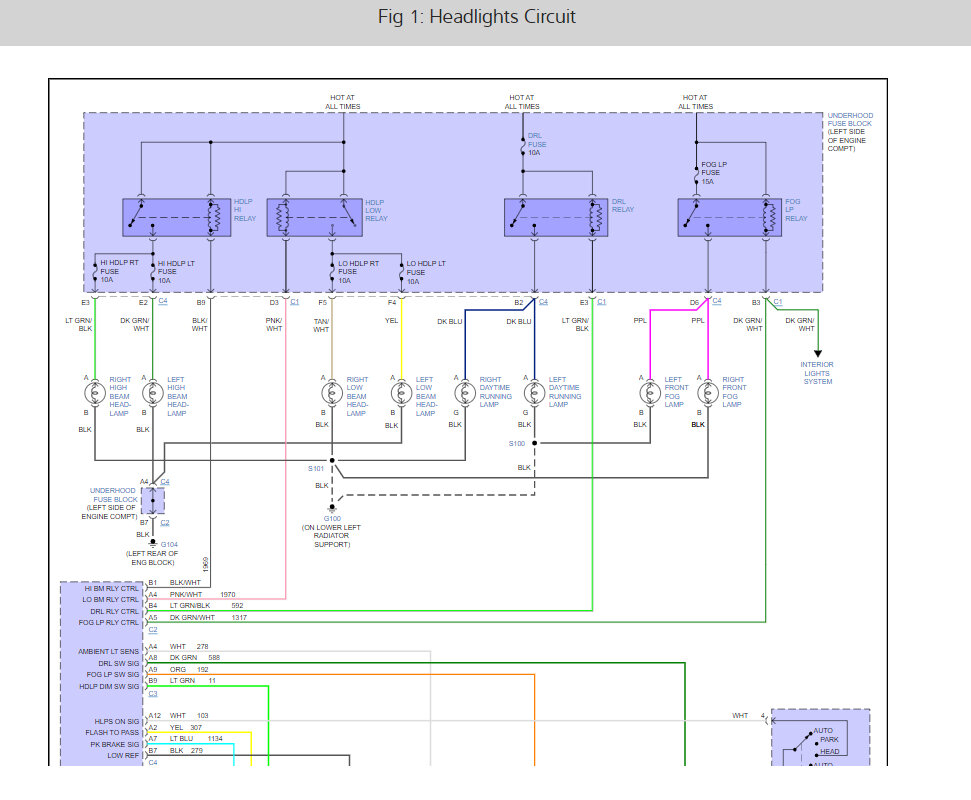Open the C1 connector link beside D3
The image size is (971, 800).
295,302
